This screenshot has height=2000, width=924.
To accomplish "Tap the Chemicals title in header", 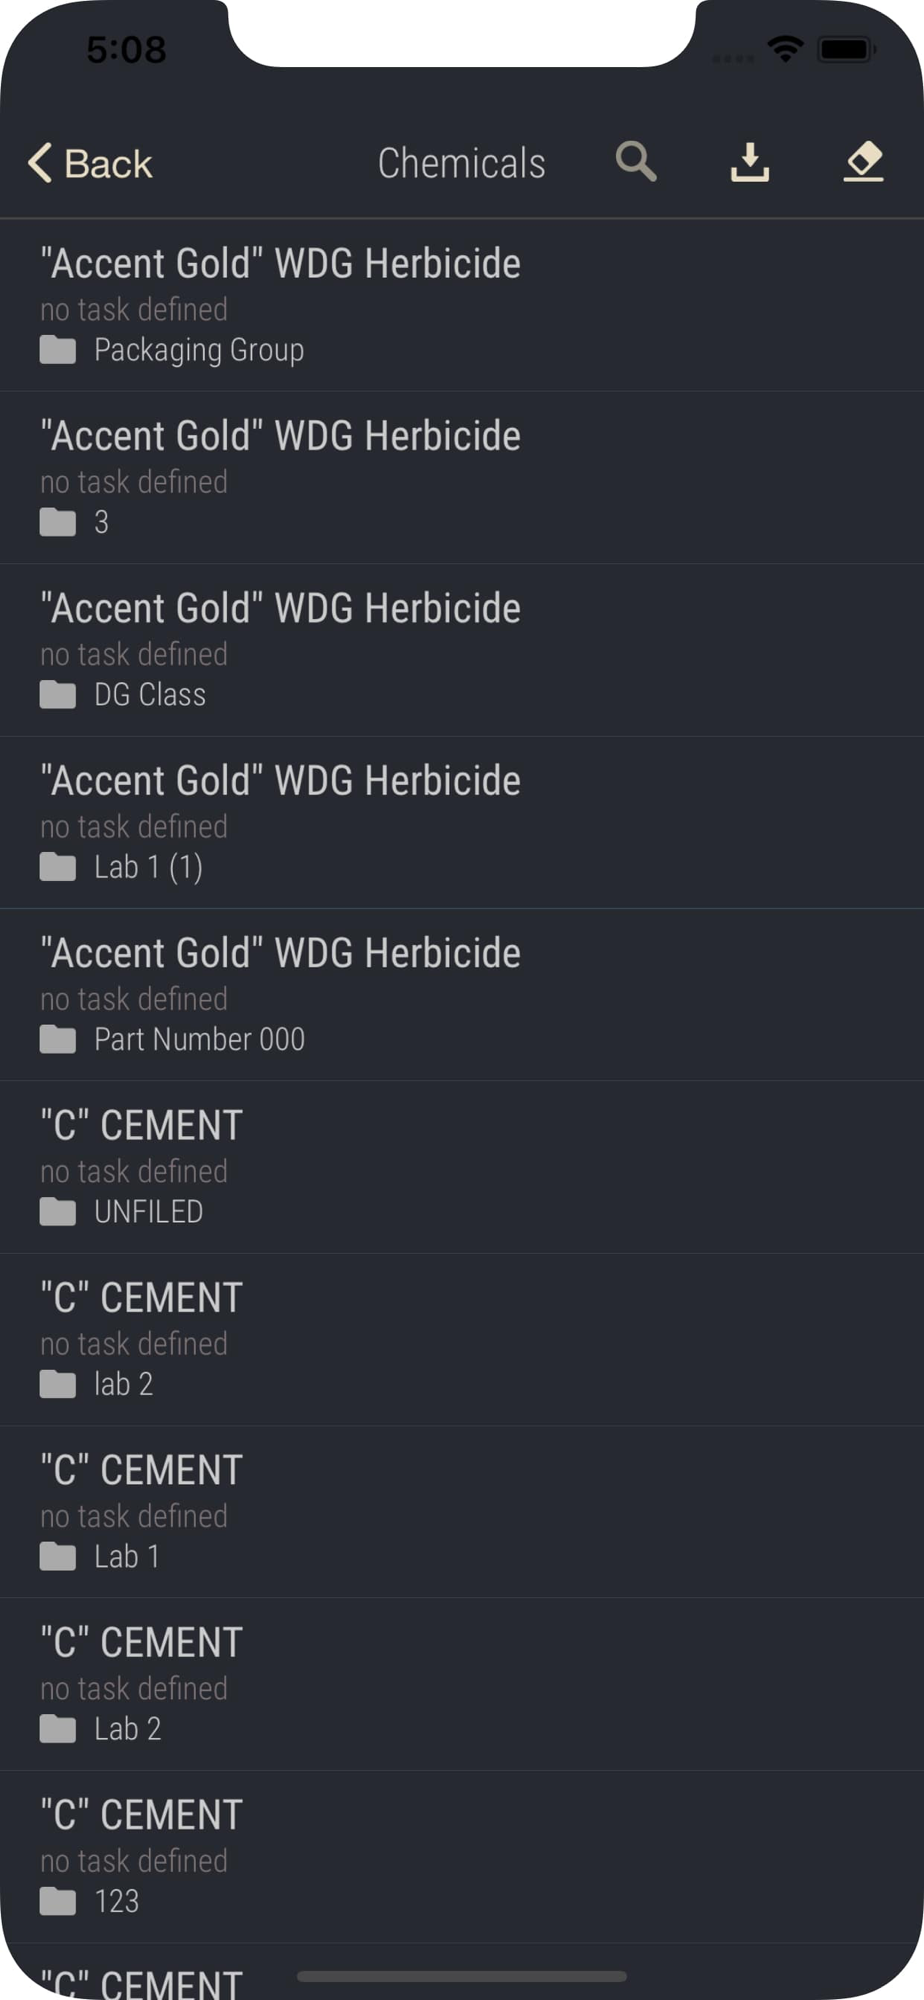I will coord(462,163).
